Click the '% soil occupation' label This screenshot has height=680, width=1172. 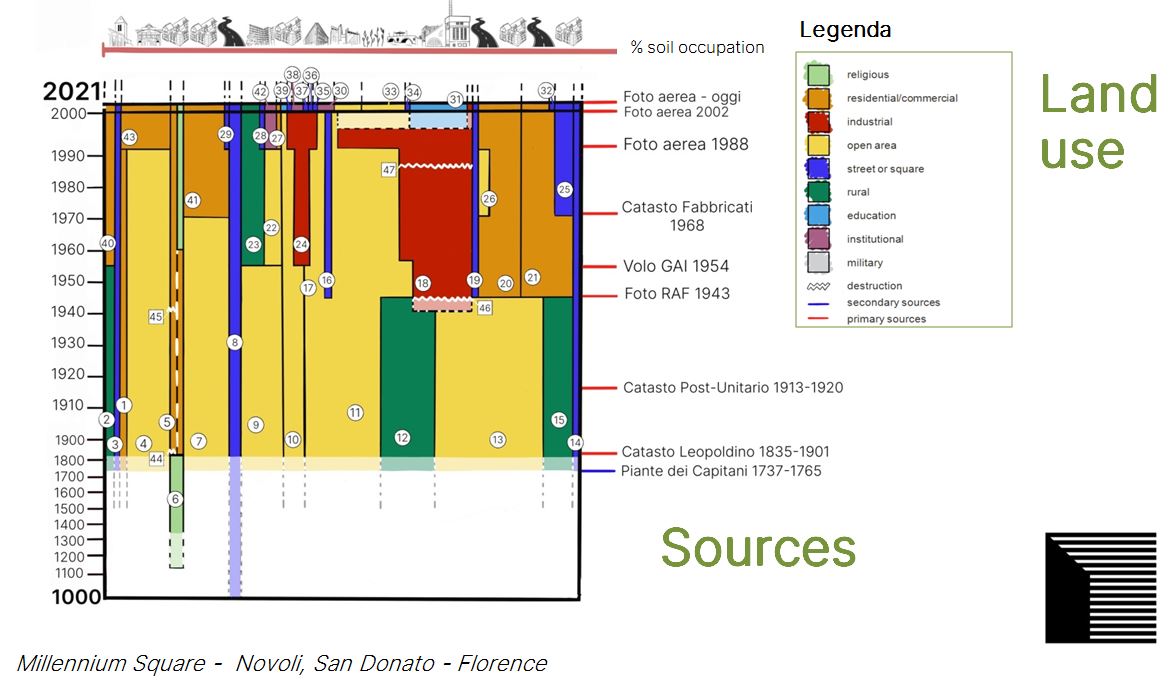[x=697, y=47]
